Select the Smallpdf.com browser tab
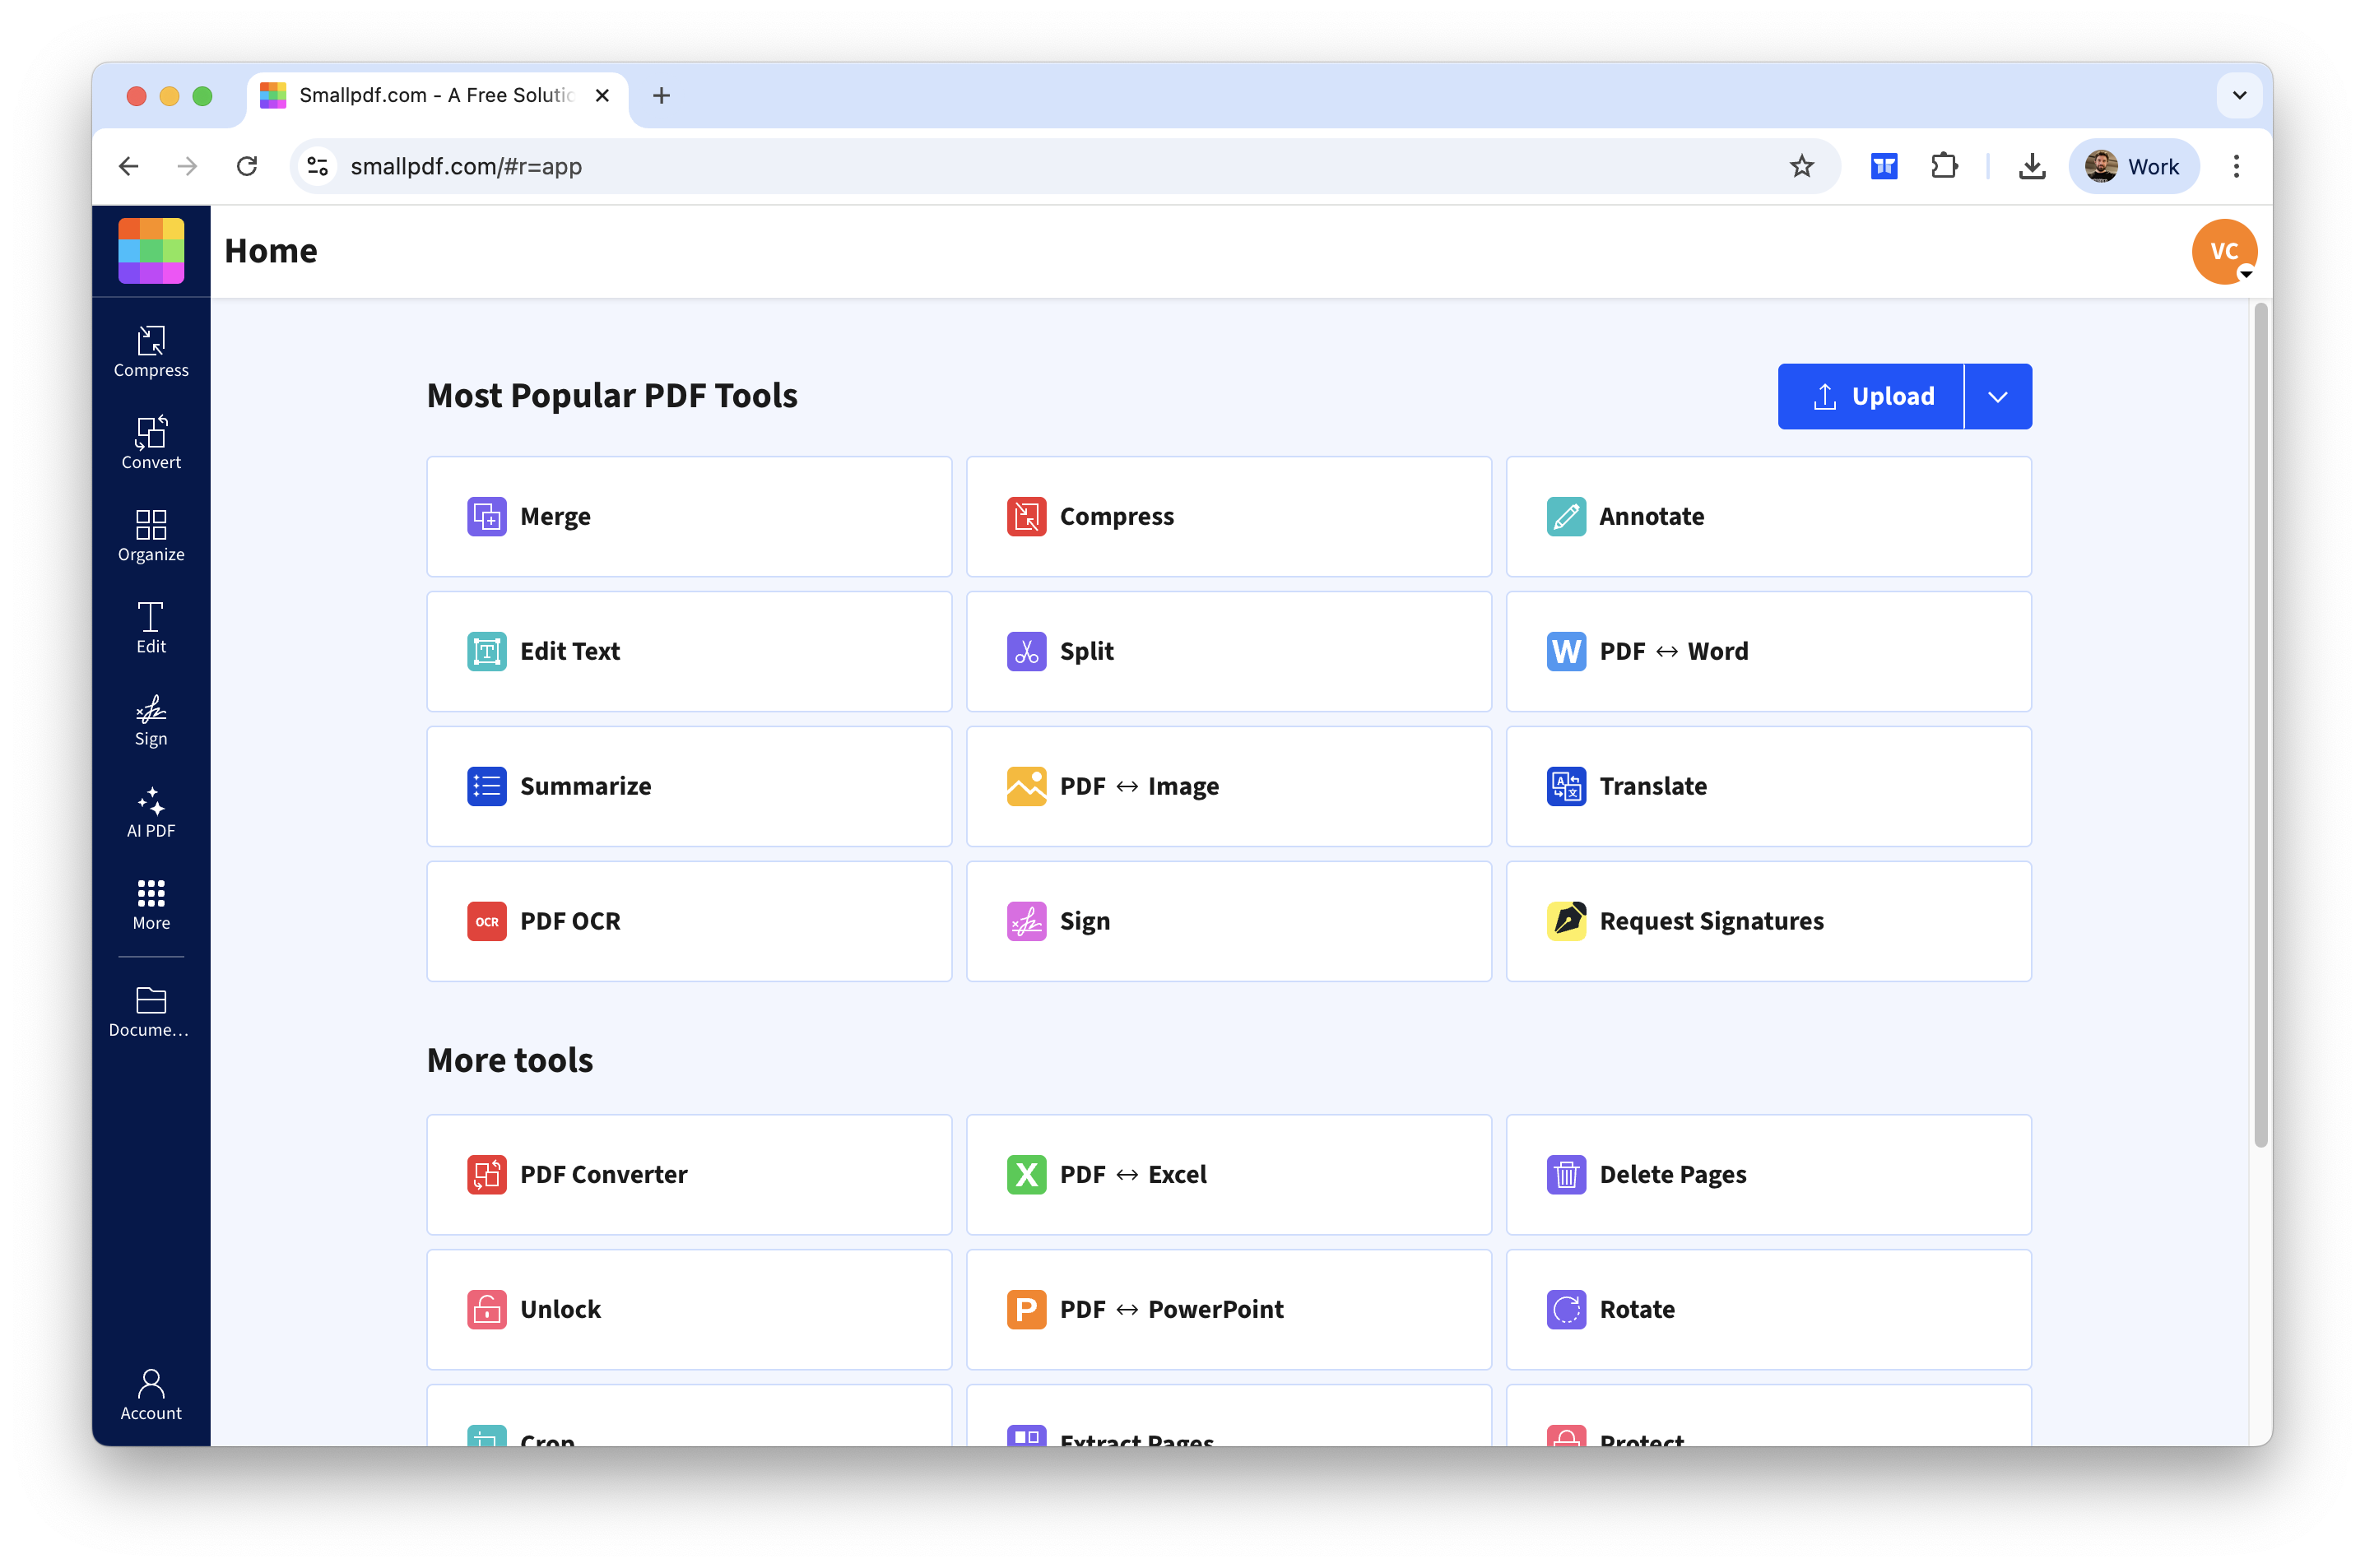The height and width of the screenshot is (1568, 2365). pyautogui.click(x=436, y=95)
